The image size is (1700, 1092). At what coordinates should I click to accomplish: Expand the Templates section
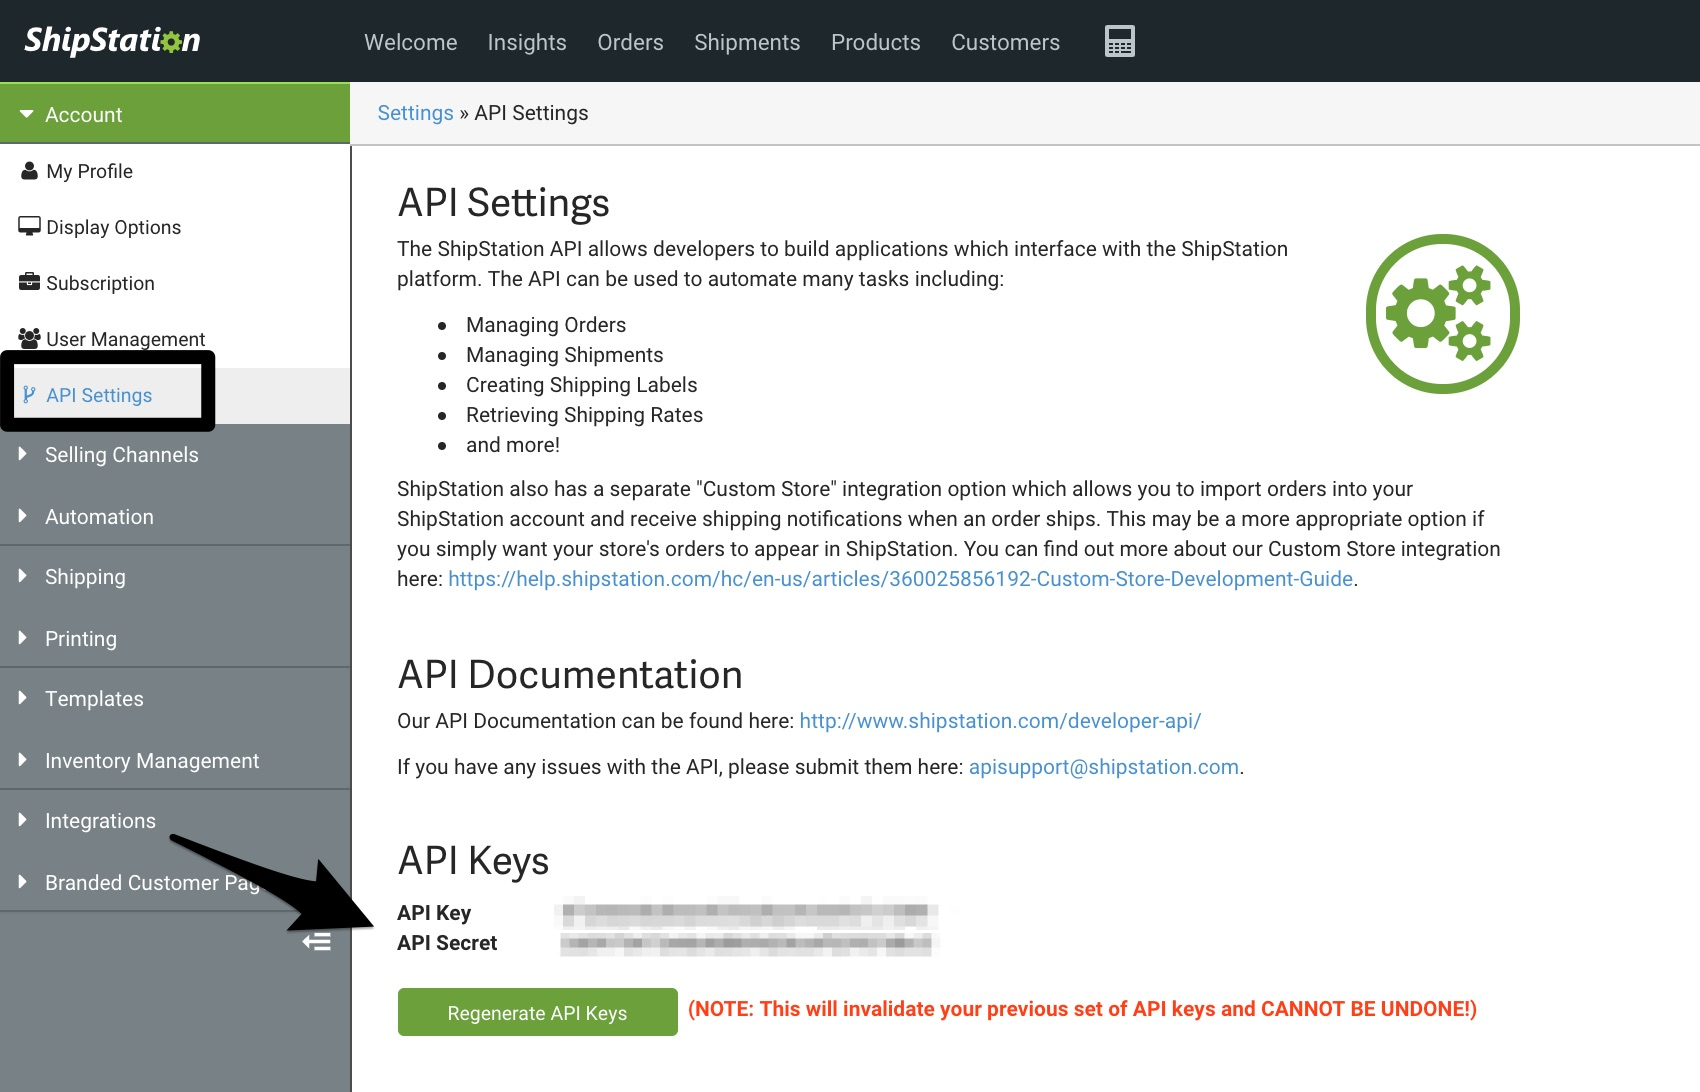pos(175,699)
